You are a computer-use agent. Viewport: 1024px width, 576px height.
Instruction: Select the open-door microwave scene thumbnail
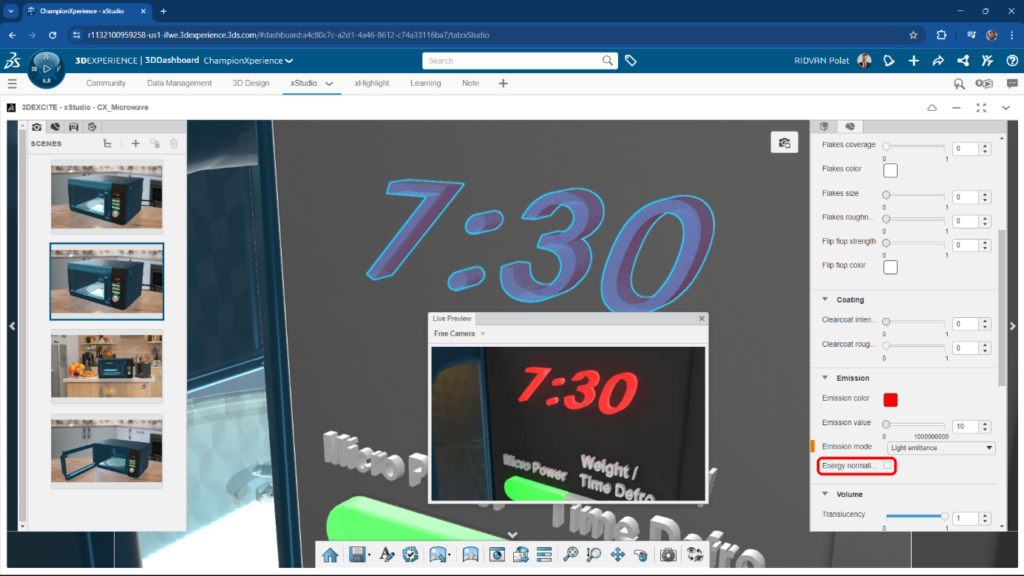click(107, 451)
